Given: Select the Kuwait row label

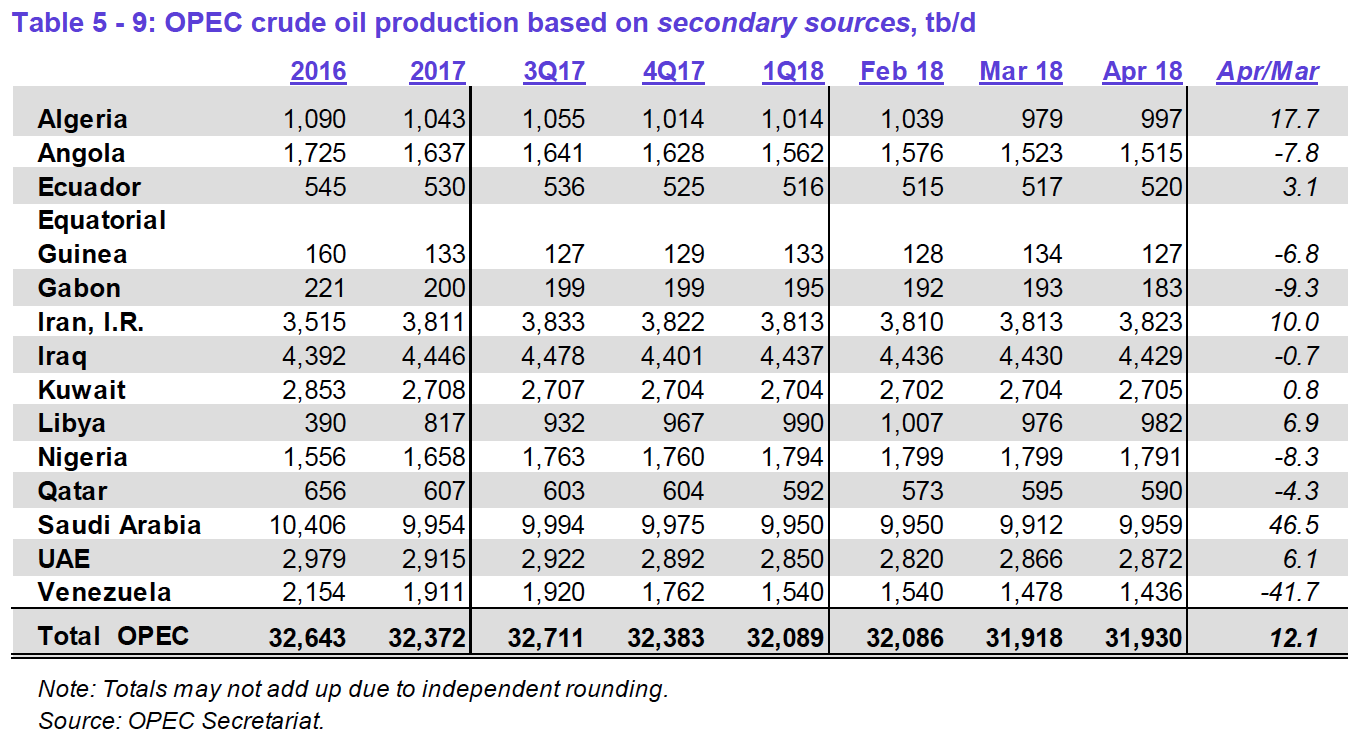Looking at the screenshot, I should click(x=82, y=389).
